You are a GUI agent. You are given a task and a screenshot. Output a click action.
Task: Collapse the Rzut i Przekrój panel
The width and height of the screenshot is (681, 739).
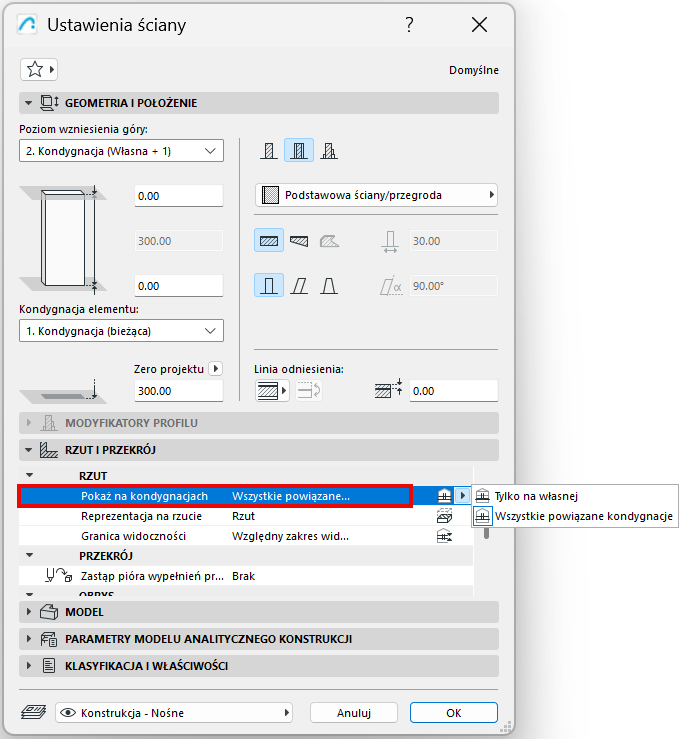(28, 450)
